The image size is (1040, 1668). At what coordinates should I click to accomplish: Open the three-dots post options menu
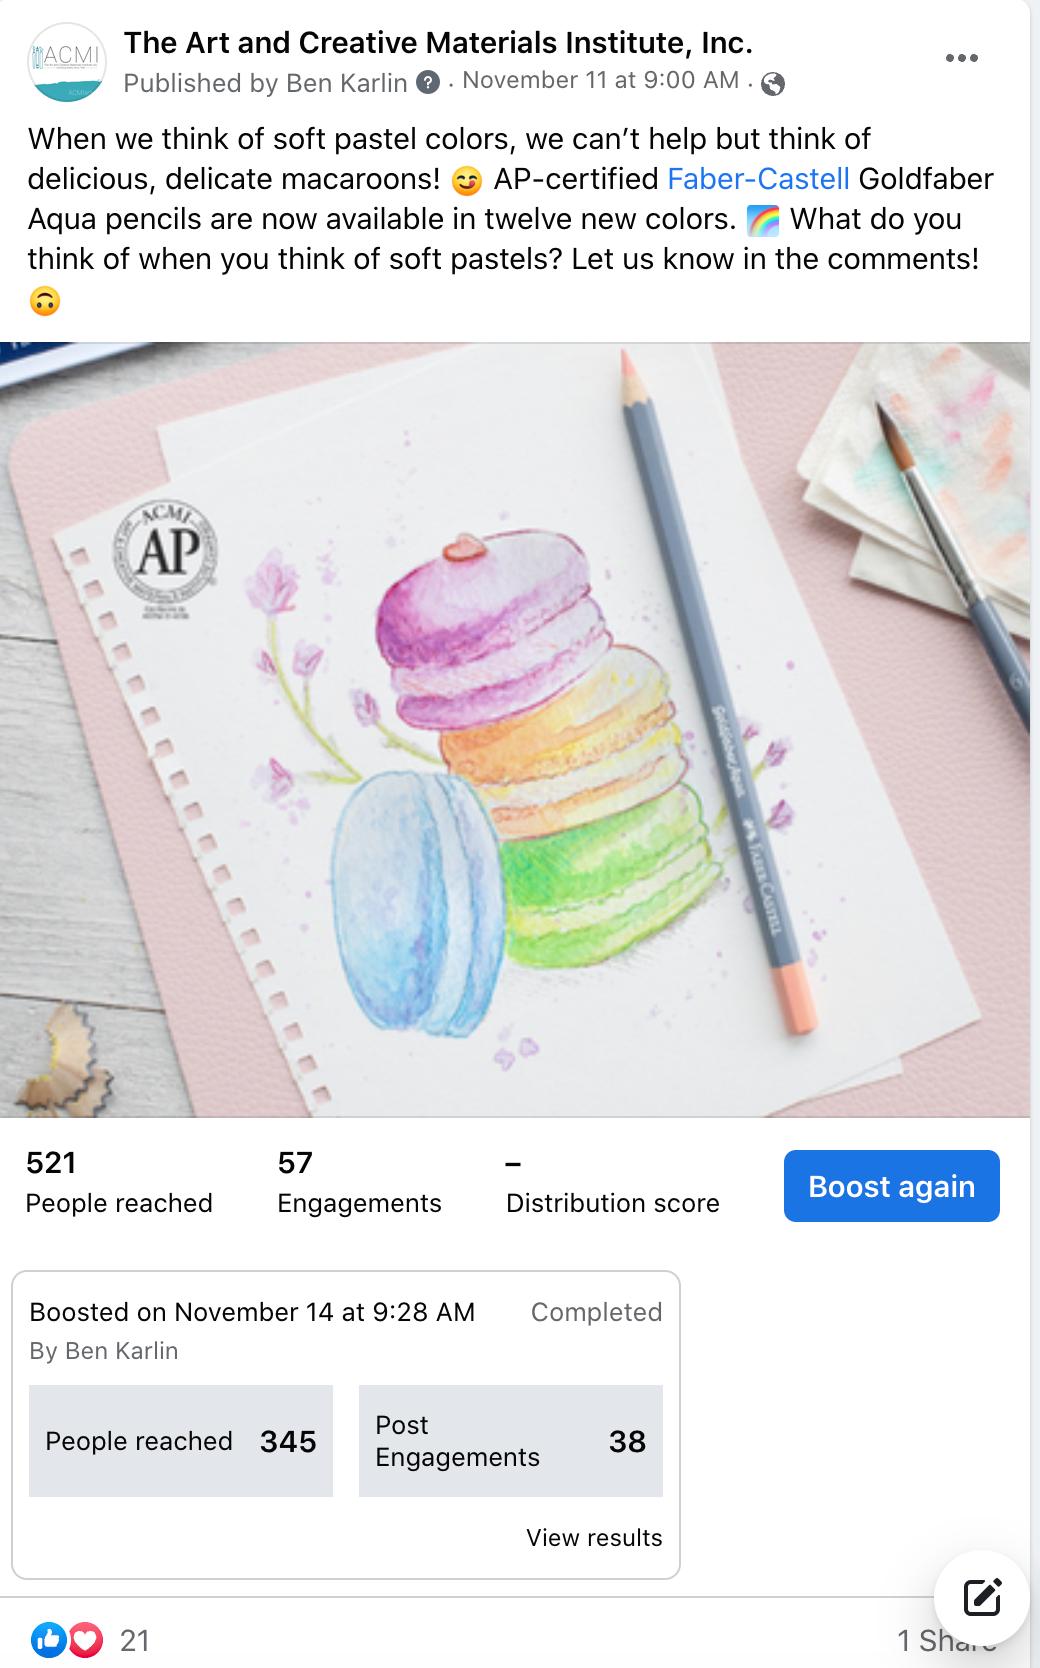(961, 58)
